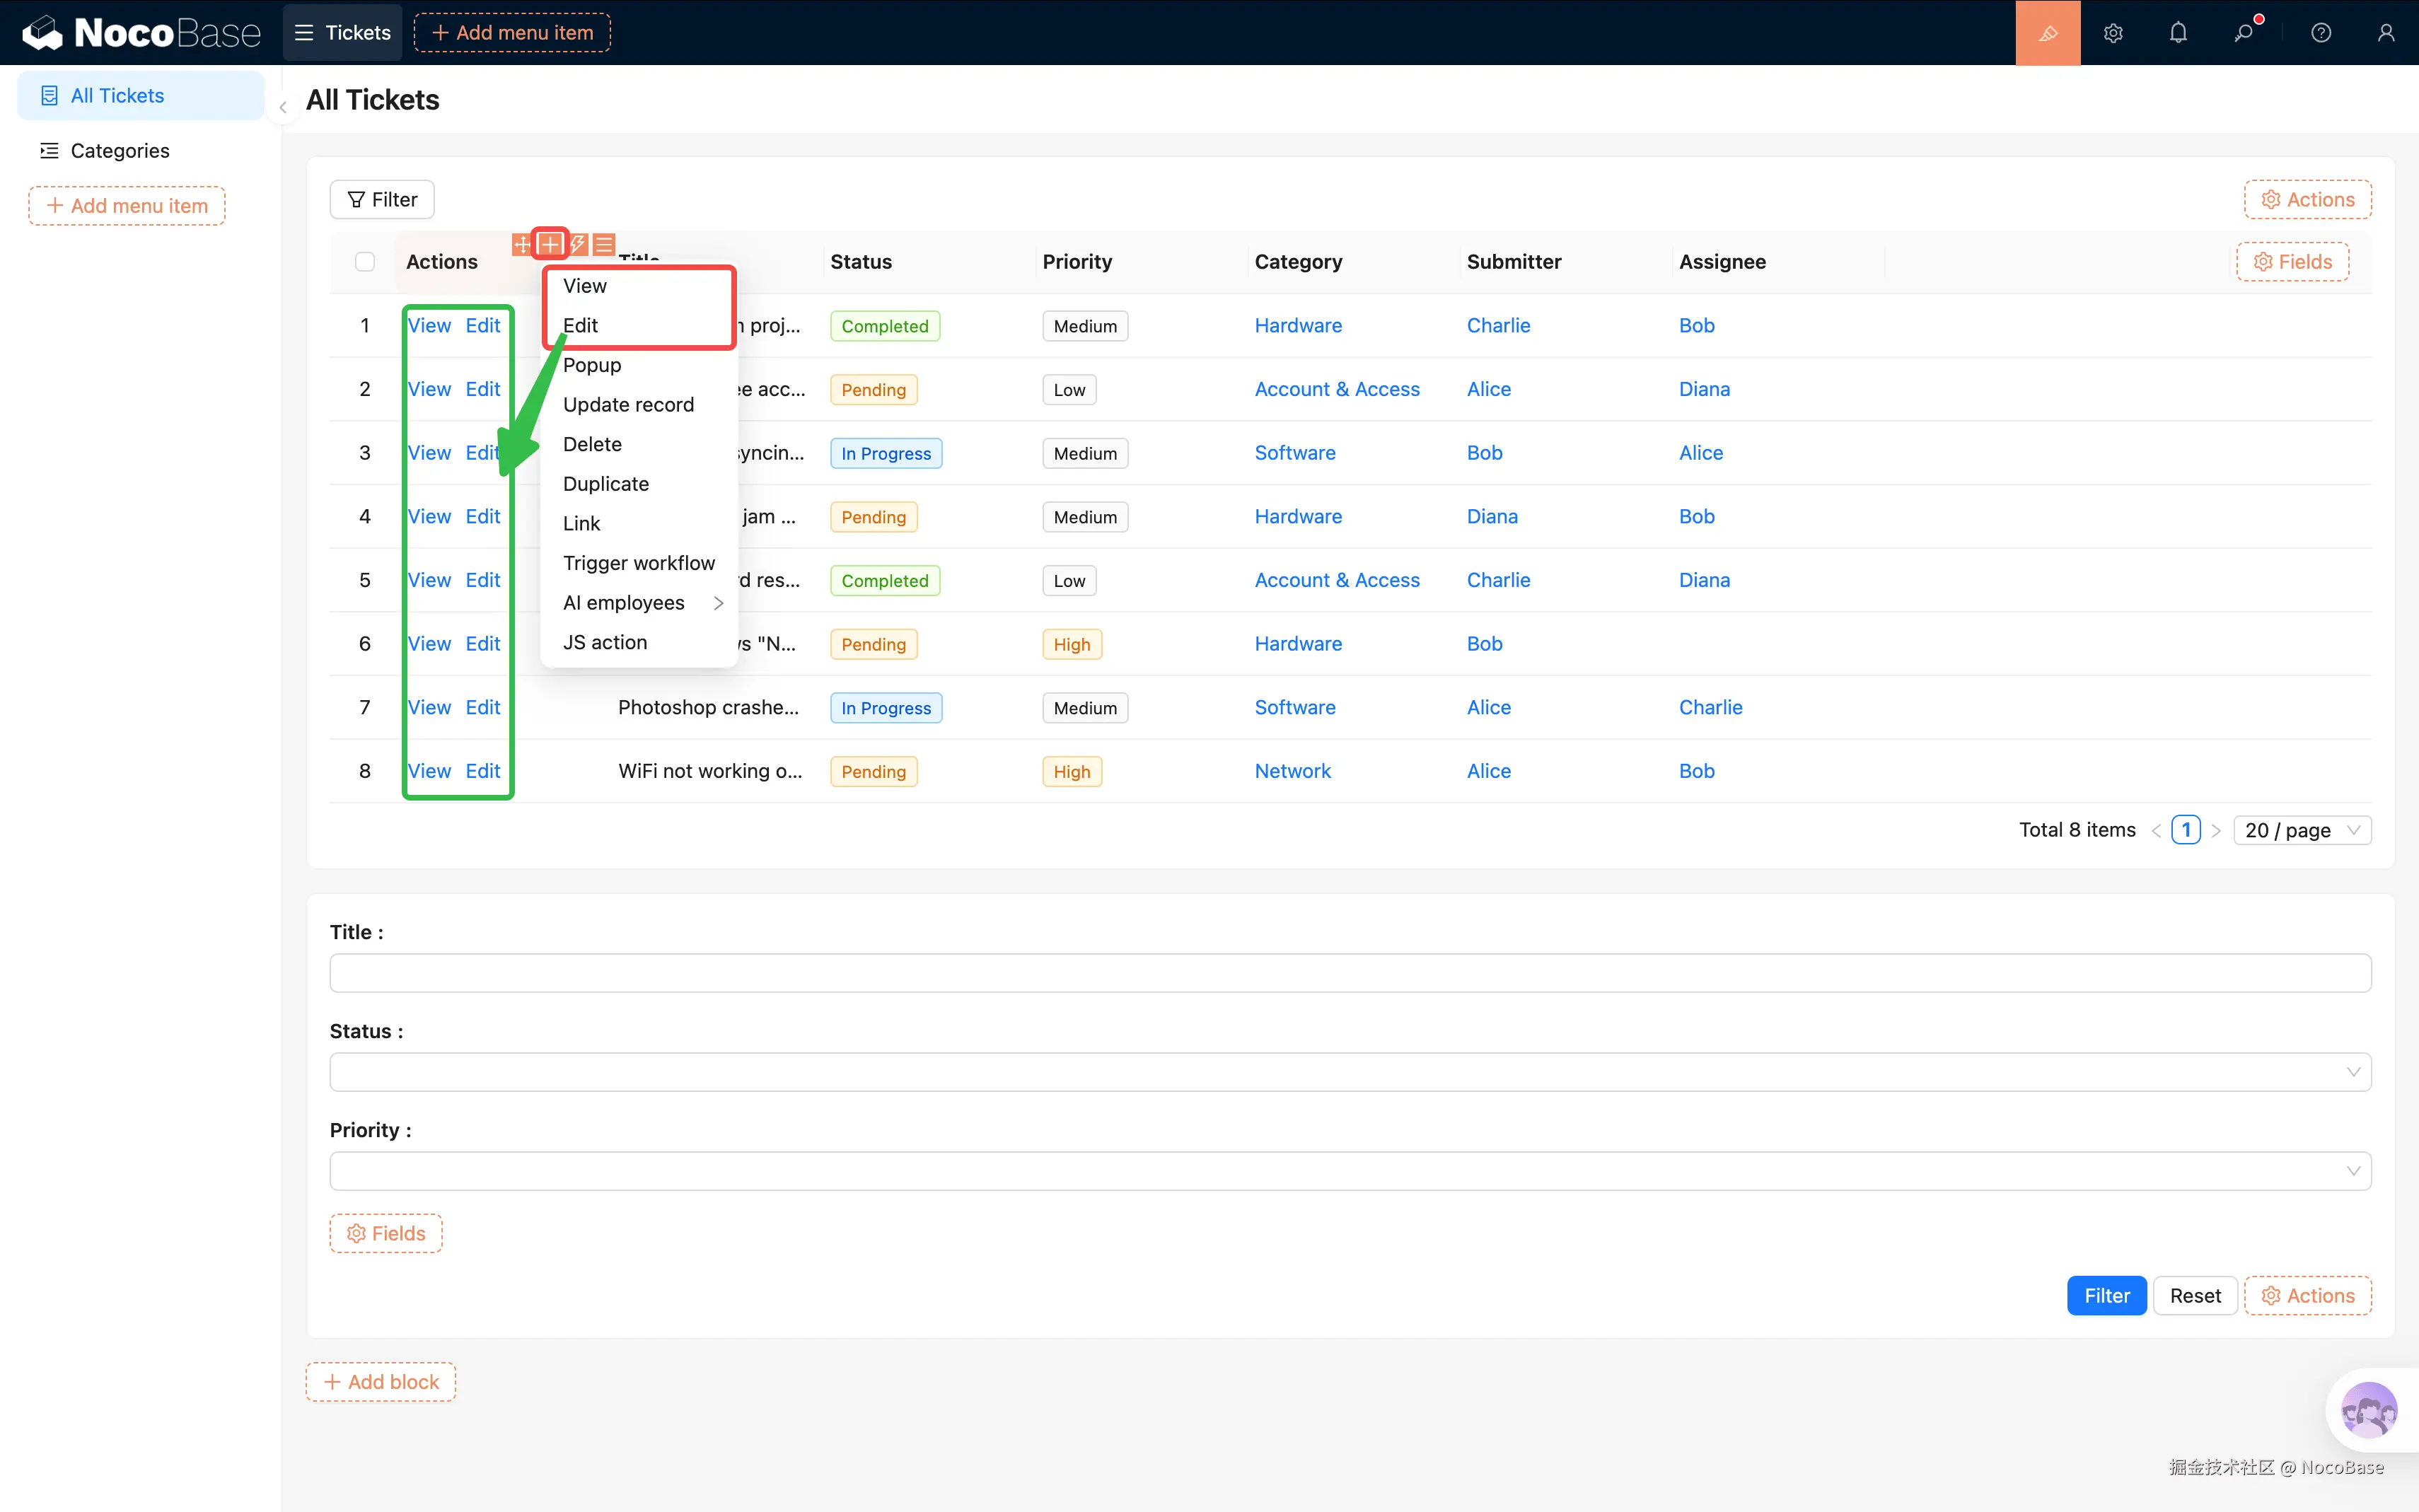
Task: Select Duplicate from the action menu
Action: [605, 484]
